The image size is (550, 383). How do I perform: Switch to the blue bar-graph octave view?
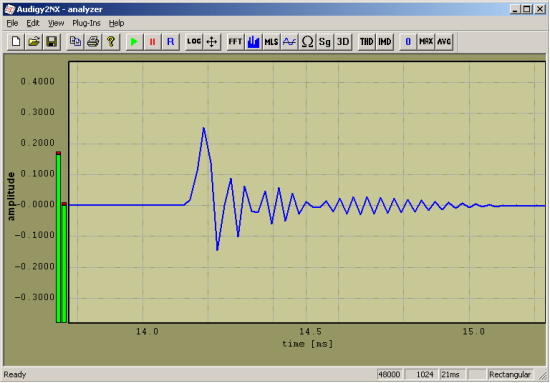253,42
